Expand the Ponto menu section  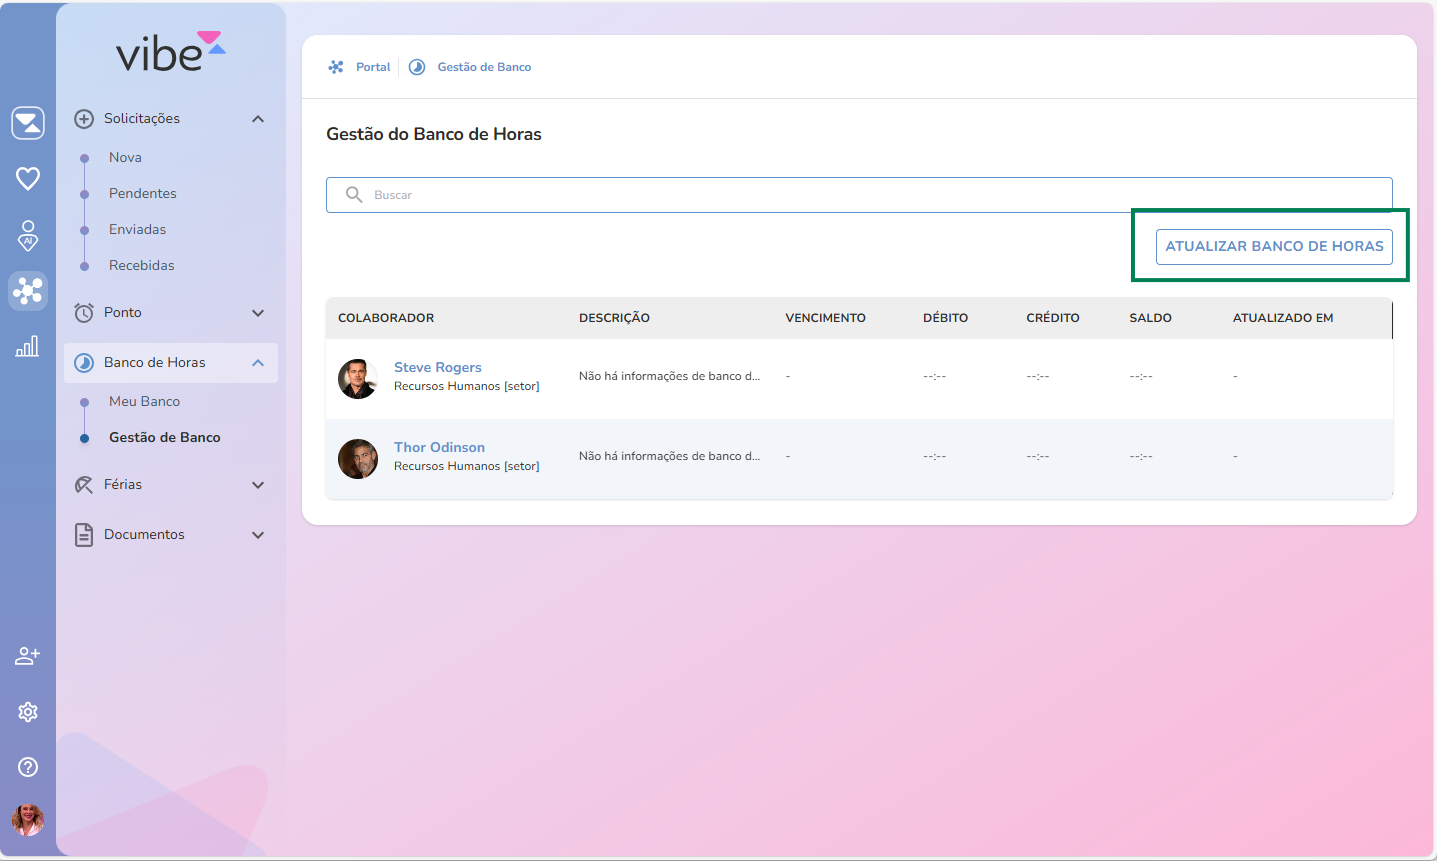click(258, 313)
